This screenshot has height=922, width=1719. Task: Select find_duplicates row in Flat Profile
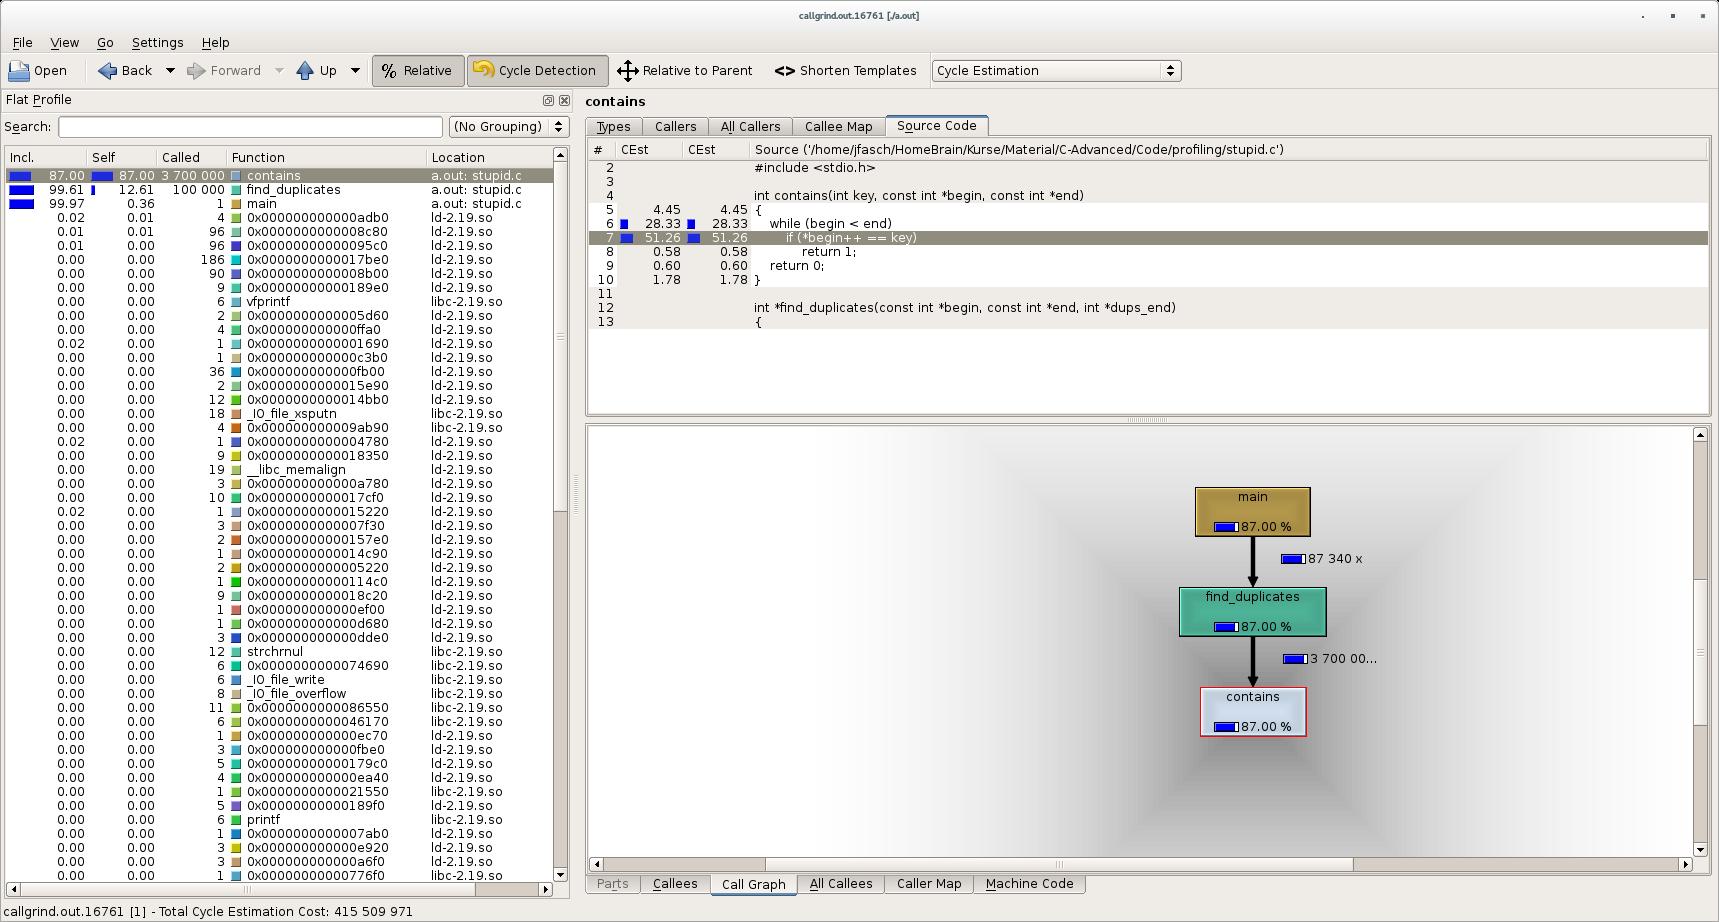pos(292,190)
